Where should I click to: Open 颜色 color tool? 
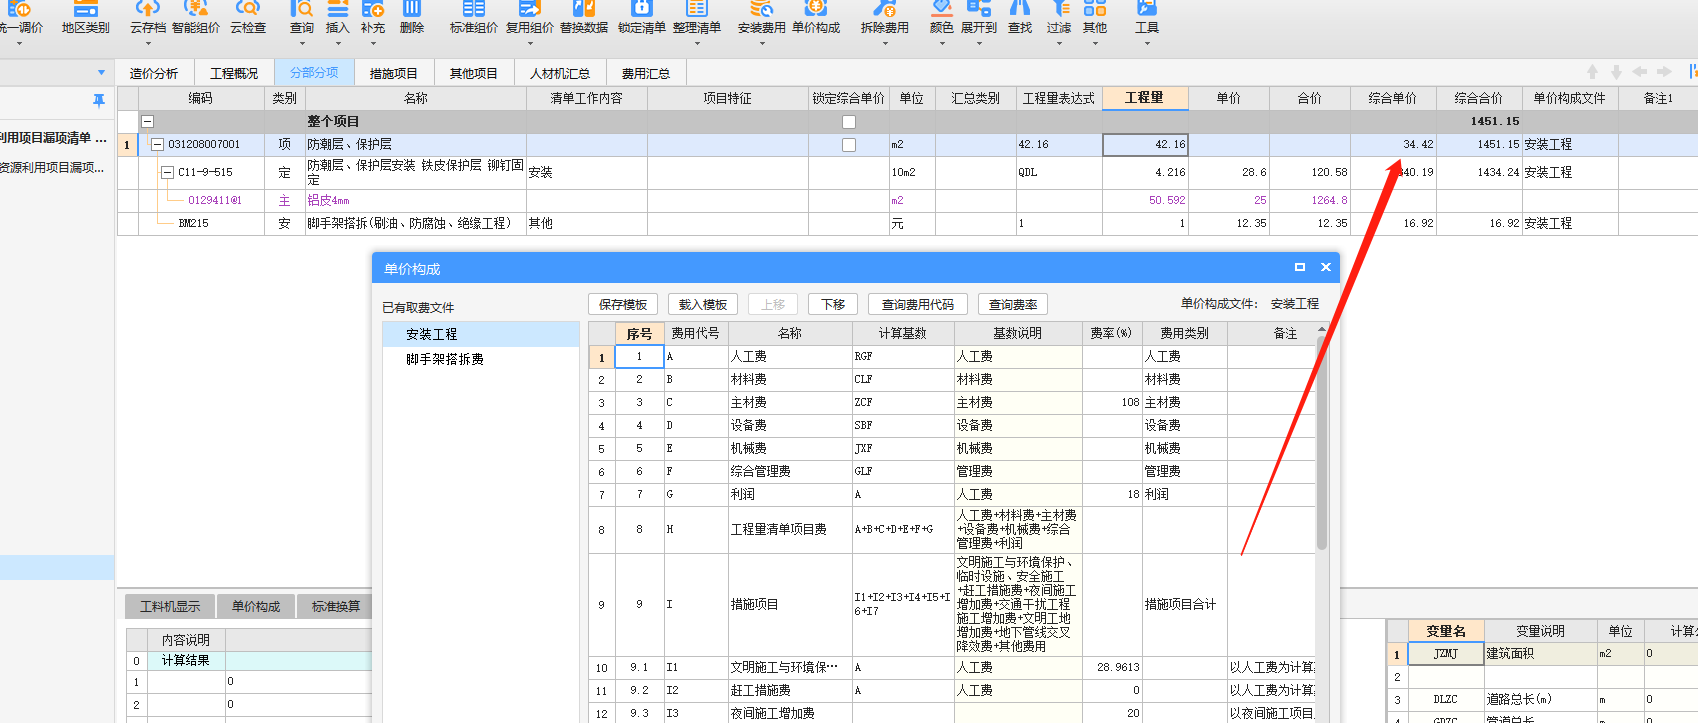click(942, 10)
